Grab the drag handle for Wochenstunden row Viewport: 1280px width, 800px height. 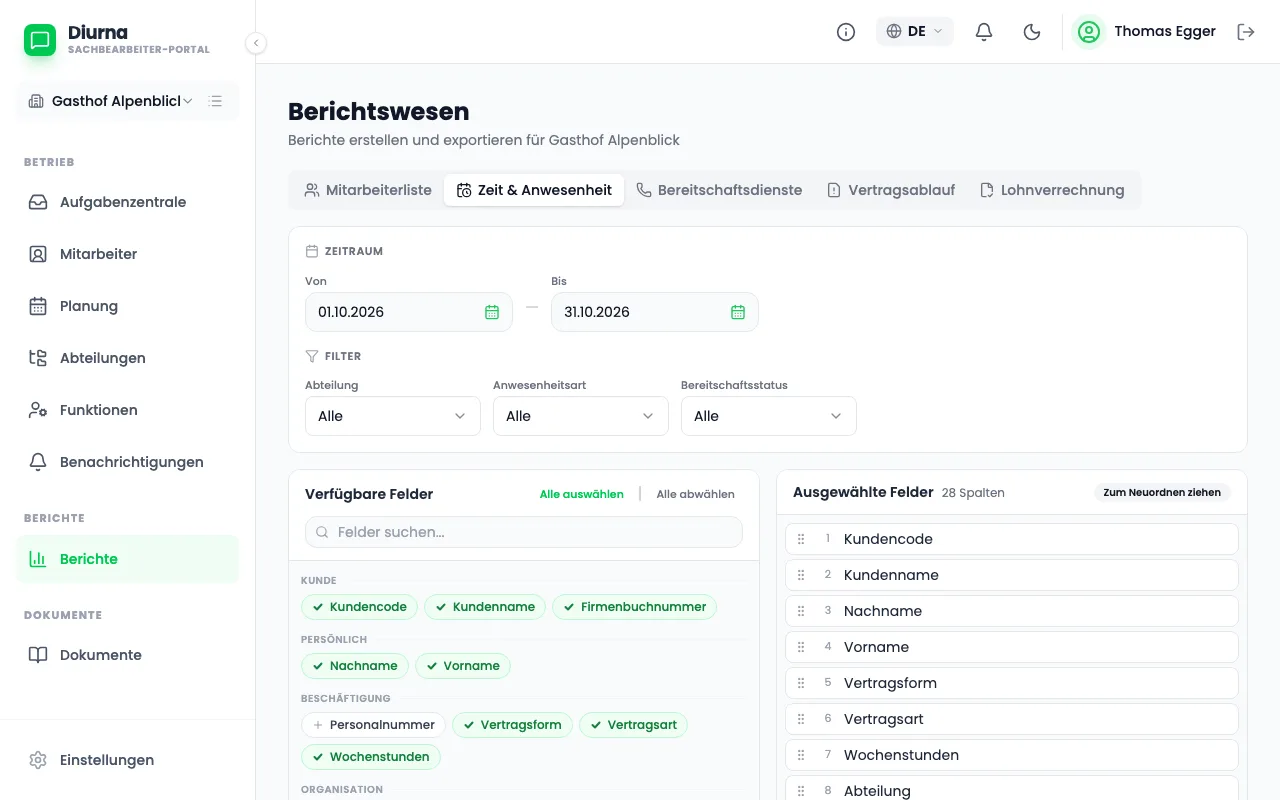pos(801,755)
